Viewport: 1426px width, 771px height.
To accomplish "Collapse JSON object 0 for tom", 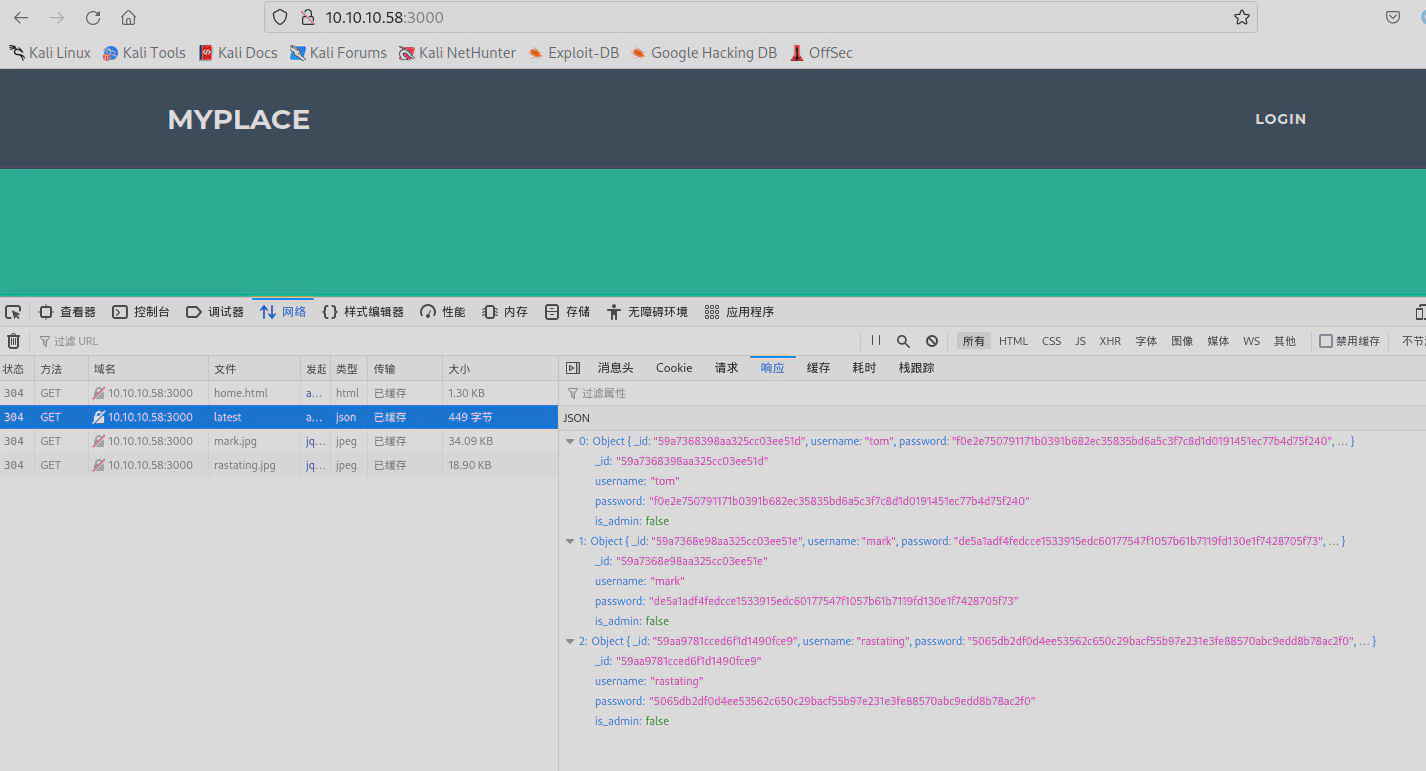I will pyautogui.click(x=570, y=441).
